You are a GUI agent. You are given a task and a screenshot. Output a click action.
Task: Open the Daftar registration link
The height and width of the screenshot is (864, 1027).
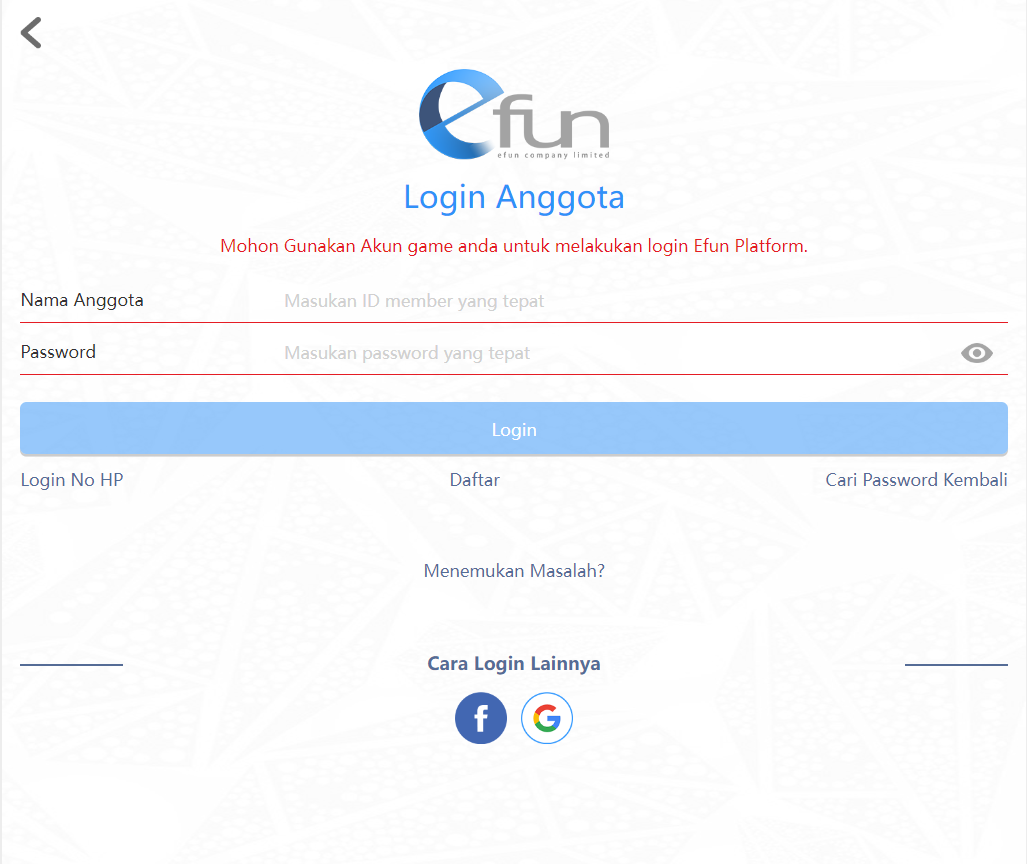pyautogui.click(x=475, y=480)
